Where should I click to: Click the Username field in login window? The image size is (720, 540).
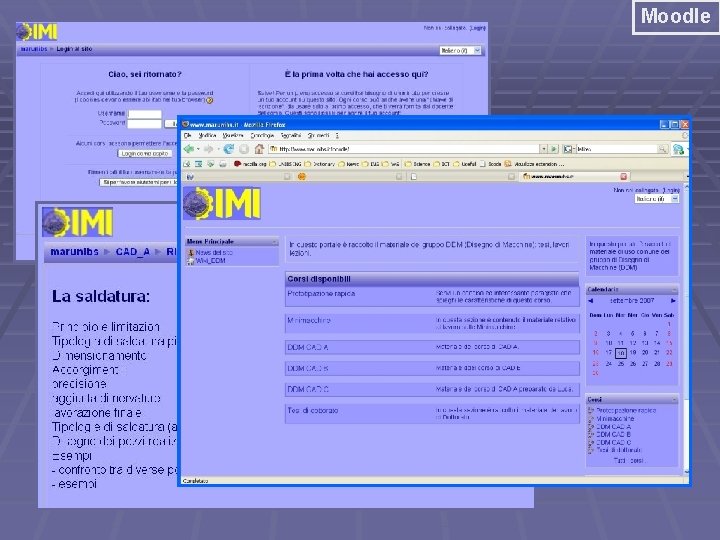145,114
